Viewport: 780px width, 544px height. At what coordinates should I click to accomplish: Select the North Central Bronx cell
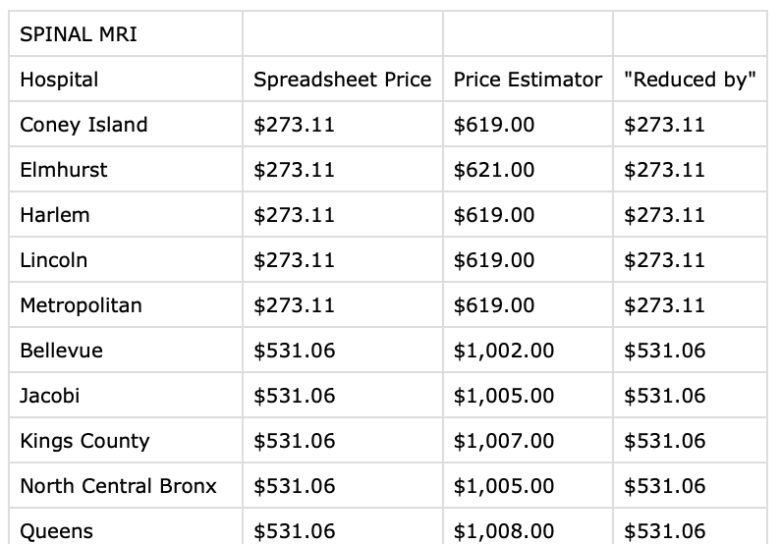(x=126, y=486)
